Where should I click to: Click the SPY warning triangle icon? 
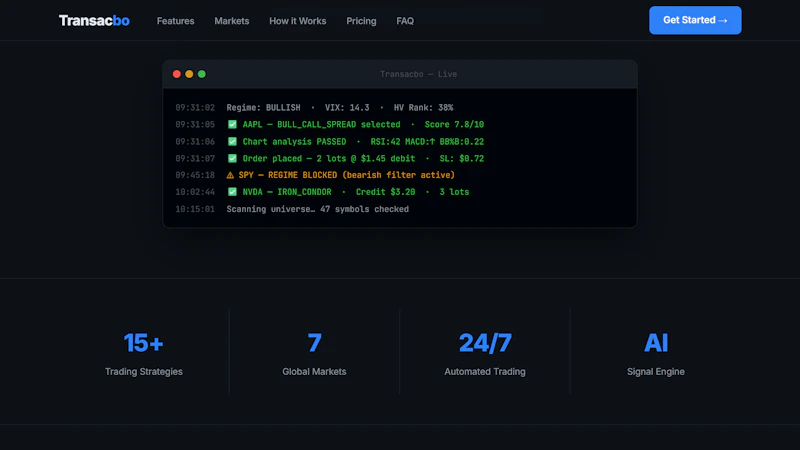click(x=230, y=175)
